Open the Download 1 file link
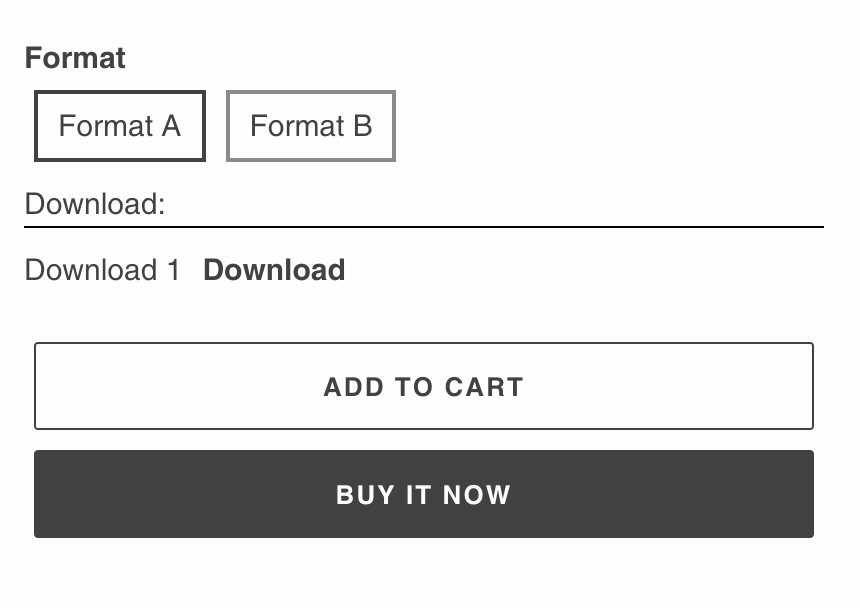This screenshot has height=608, width=860. pos(274,270)
